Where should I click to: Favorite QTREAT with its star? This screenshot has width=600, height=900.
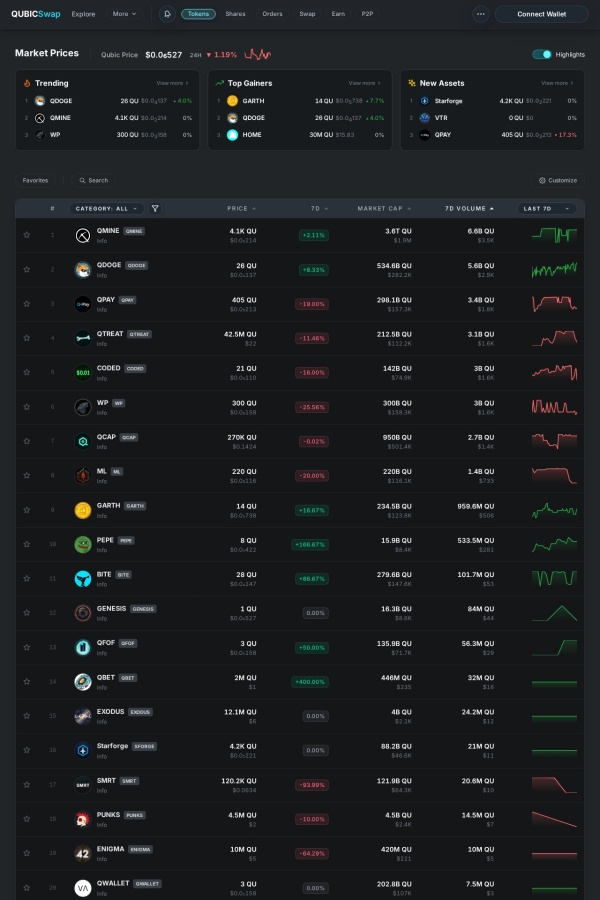point(26,338)
